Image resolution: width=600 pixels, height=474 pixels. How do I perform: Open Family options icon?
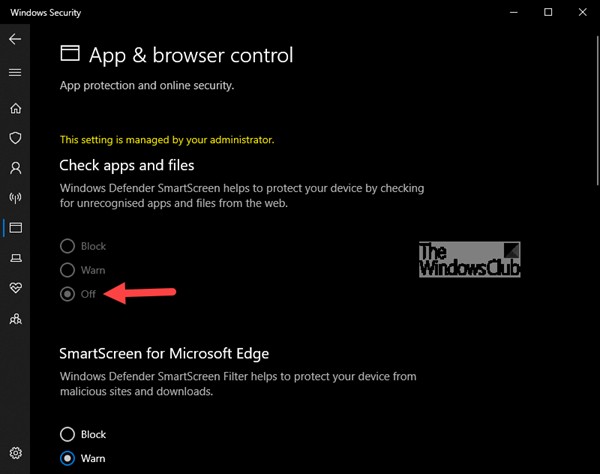[15, 319]
